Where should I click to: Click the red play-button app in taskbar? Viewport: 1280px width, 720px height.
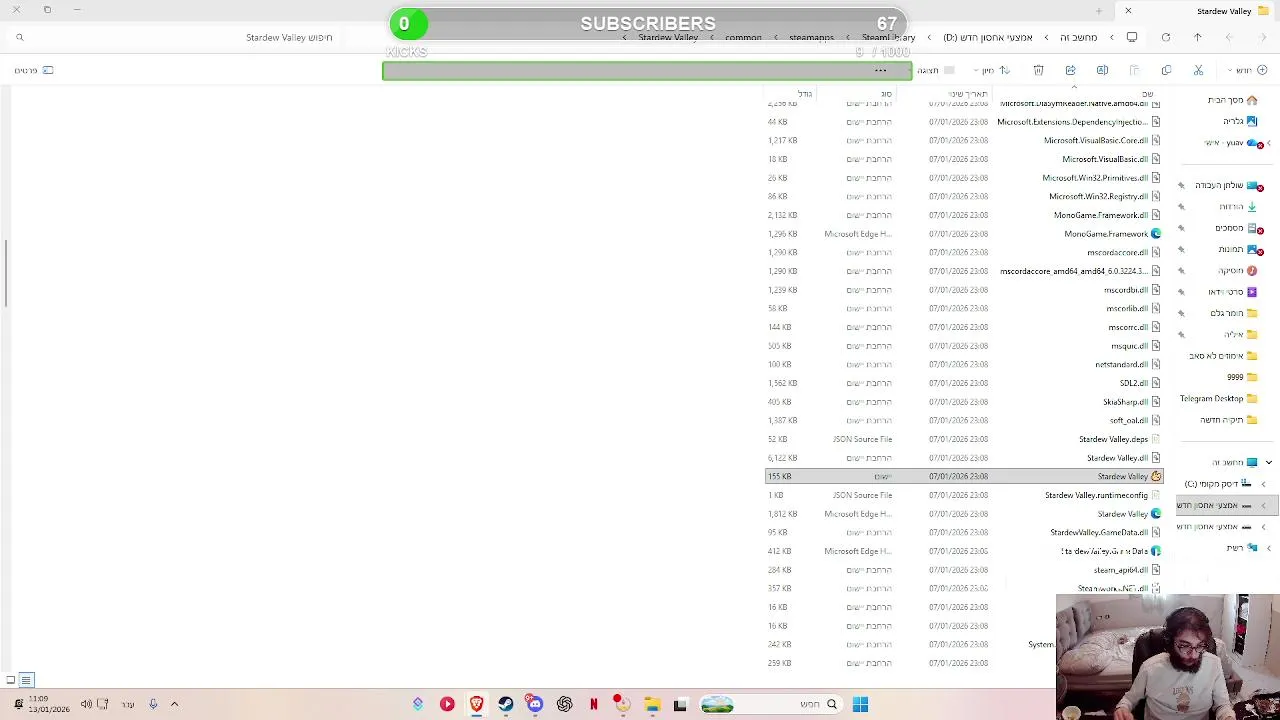(x=447, y=705)
